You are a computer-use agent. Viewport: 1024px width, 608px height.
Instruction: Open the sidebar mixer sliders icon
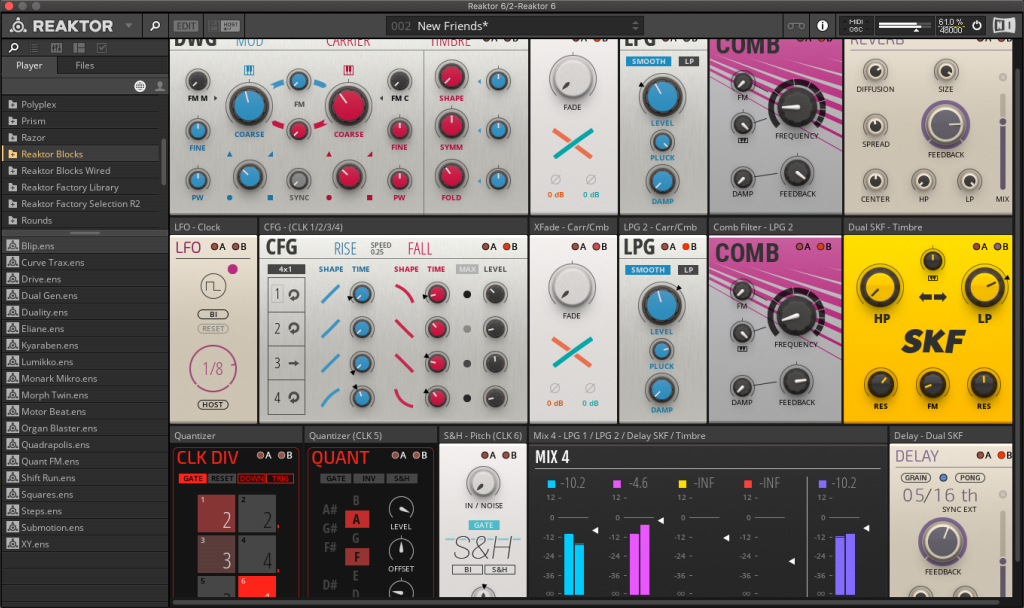pos(57,48)
